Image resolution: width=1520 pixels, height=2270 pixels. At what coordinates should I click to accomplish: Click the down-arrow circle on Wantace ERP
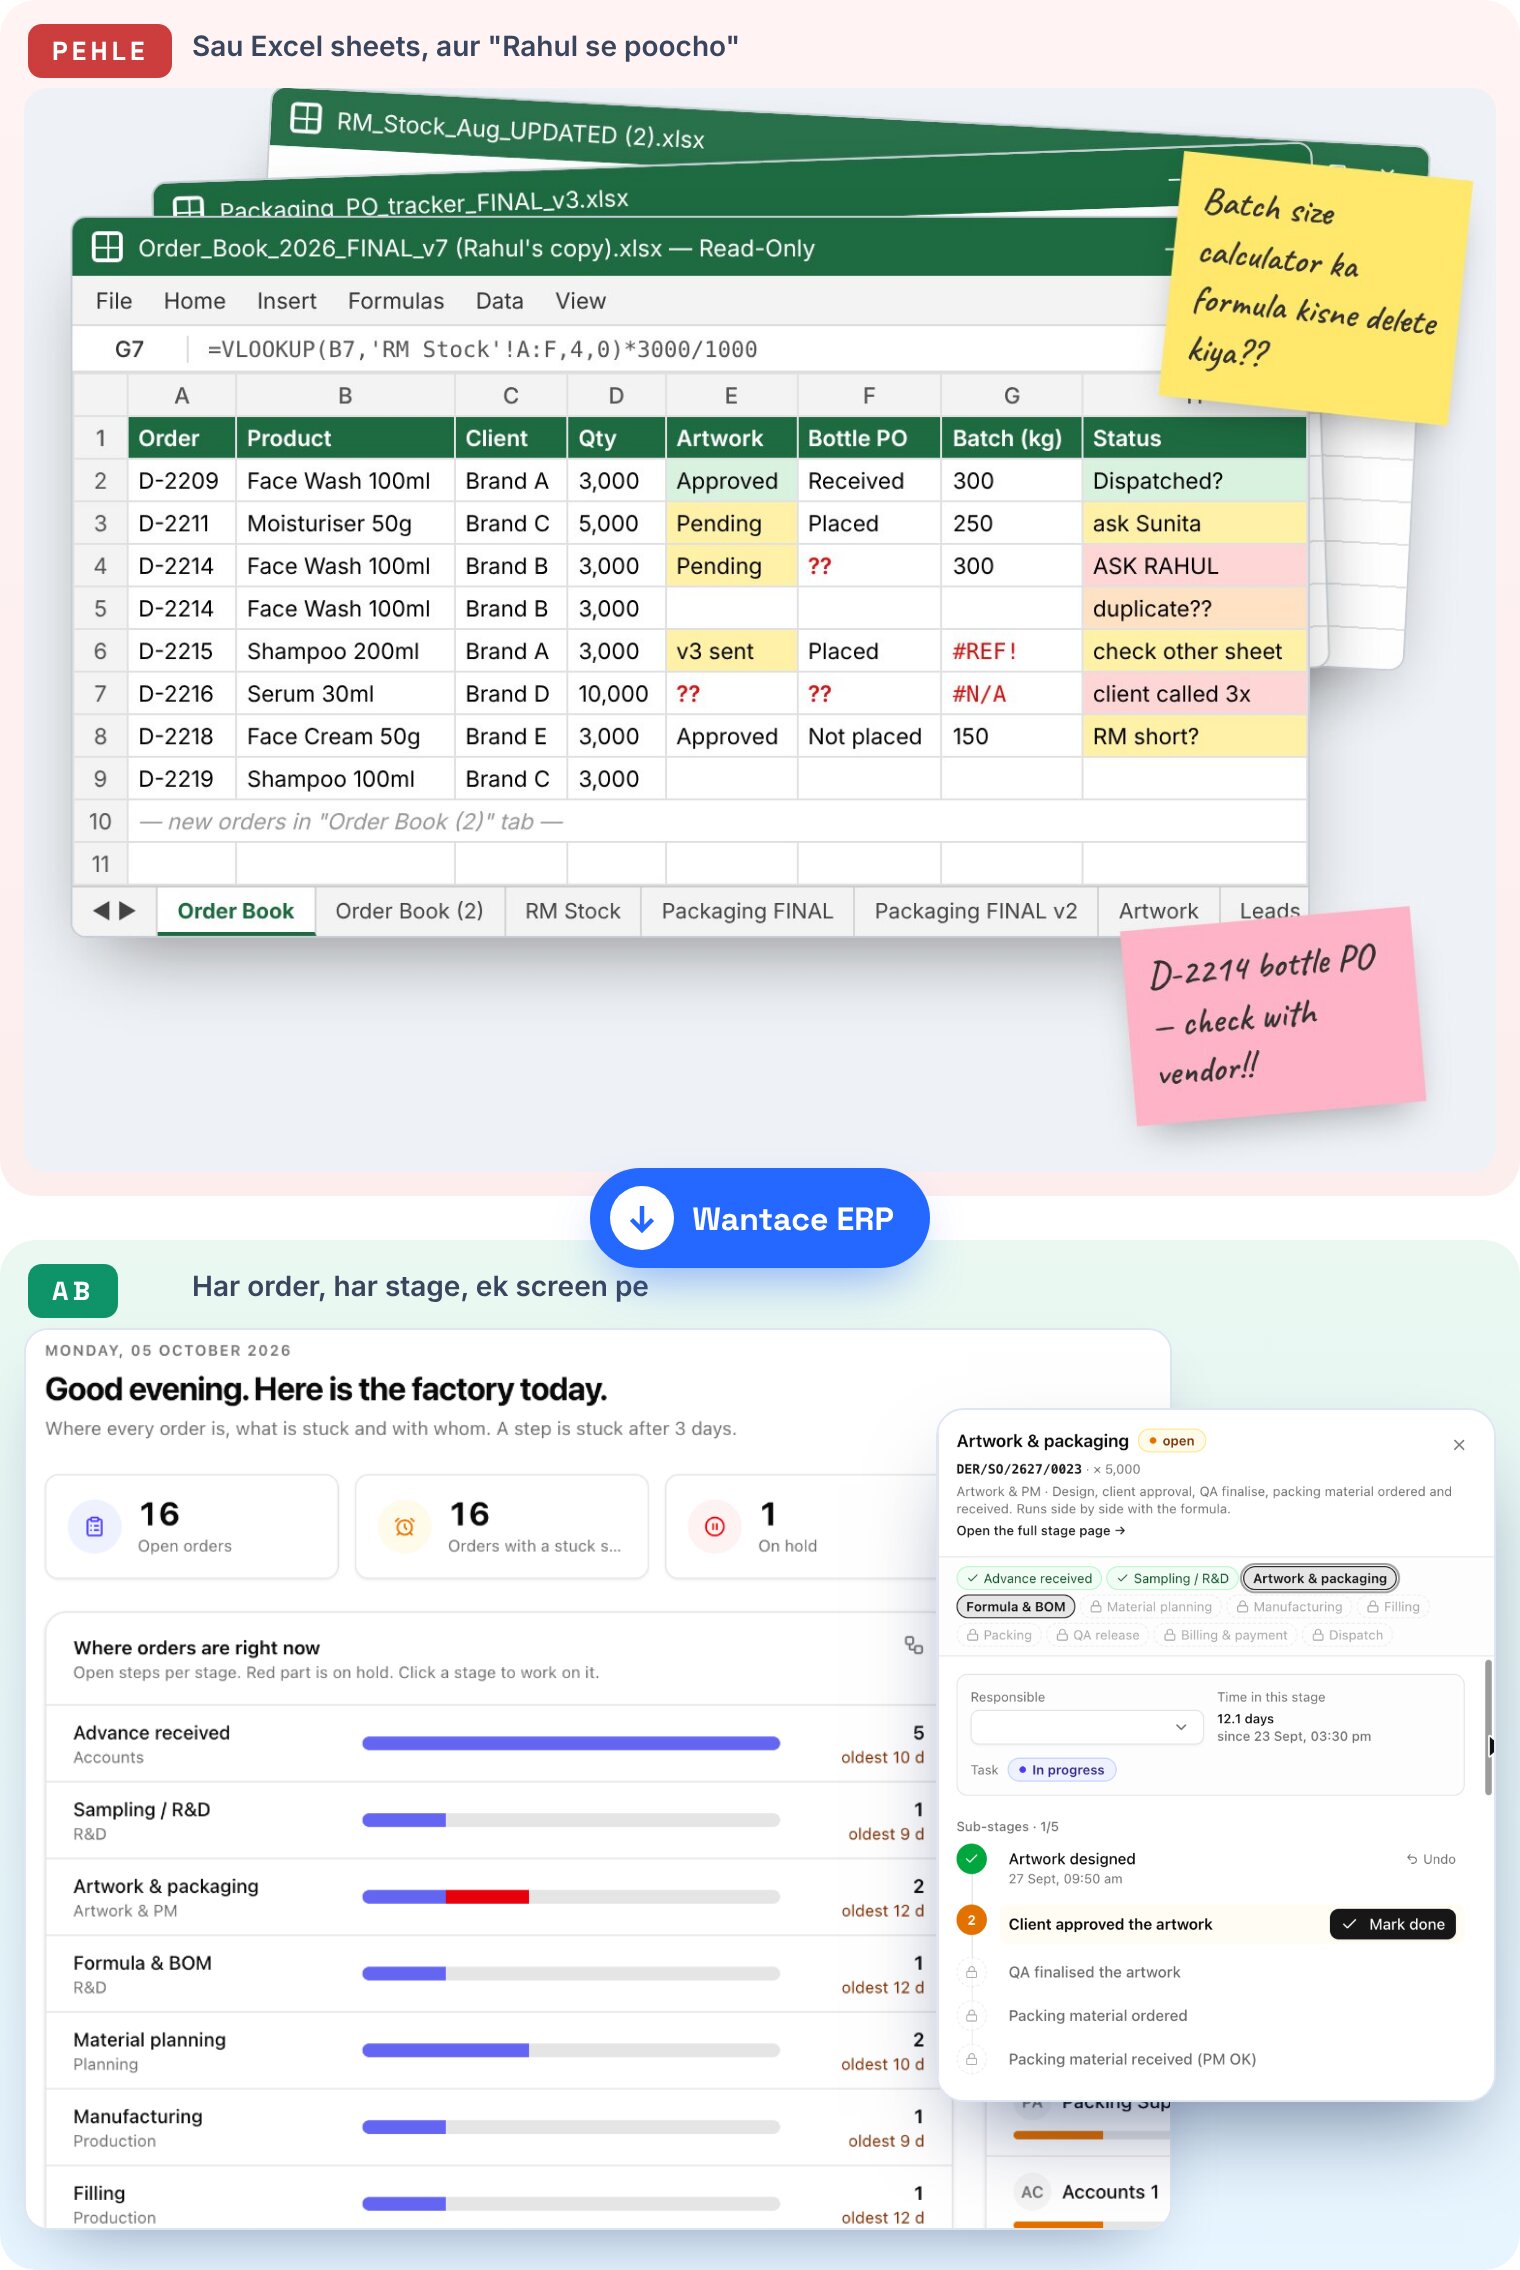pyautogui.click(x=641, y=1218)
